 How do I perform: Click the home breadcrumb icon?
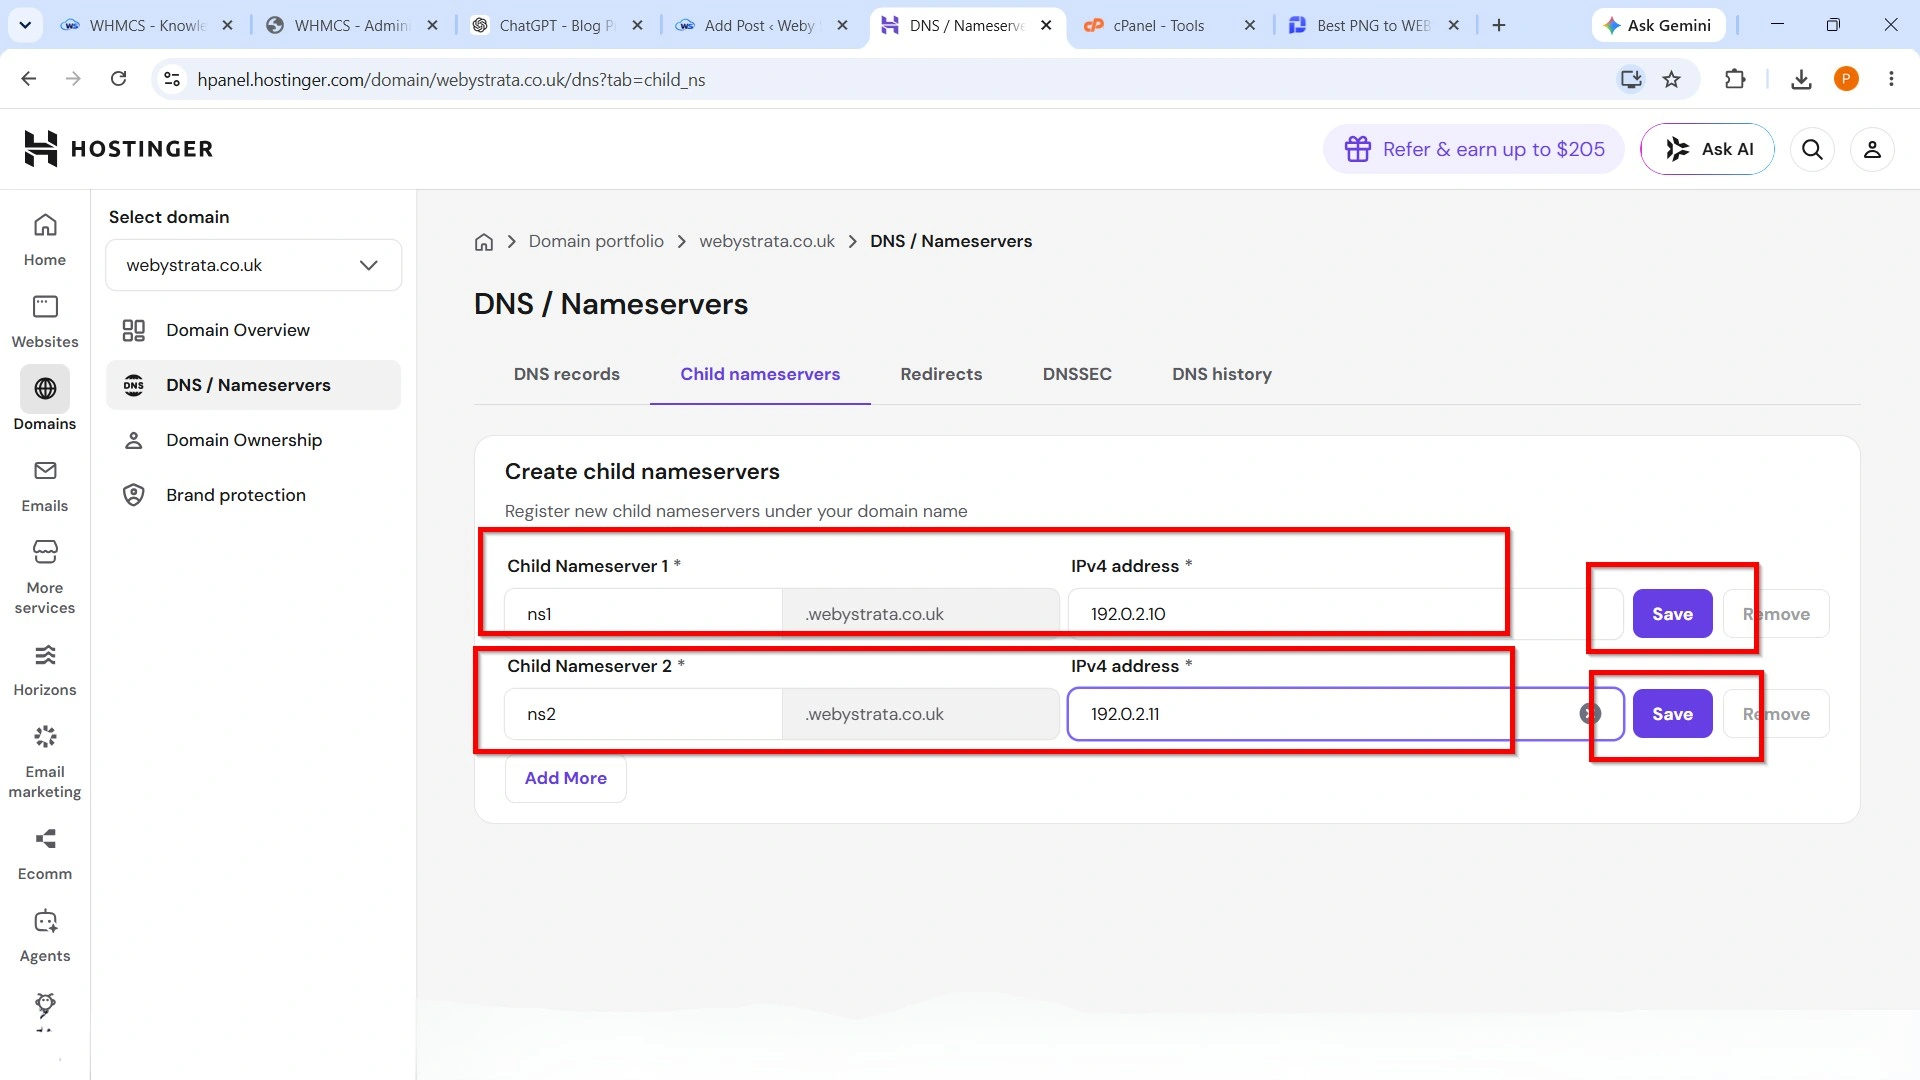click(484, 242)
